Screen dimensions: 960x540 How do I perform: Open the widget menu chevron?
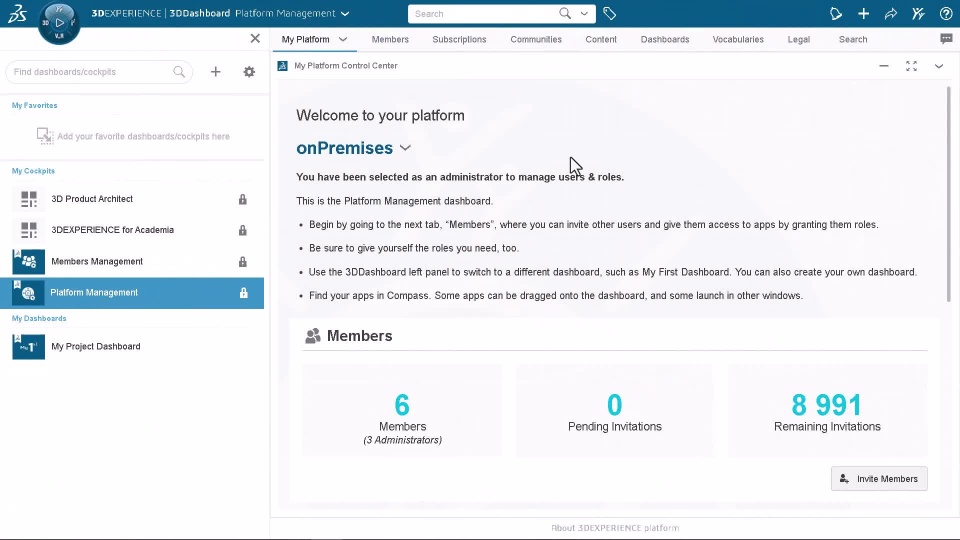939,66
